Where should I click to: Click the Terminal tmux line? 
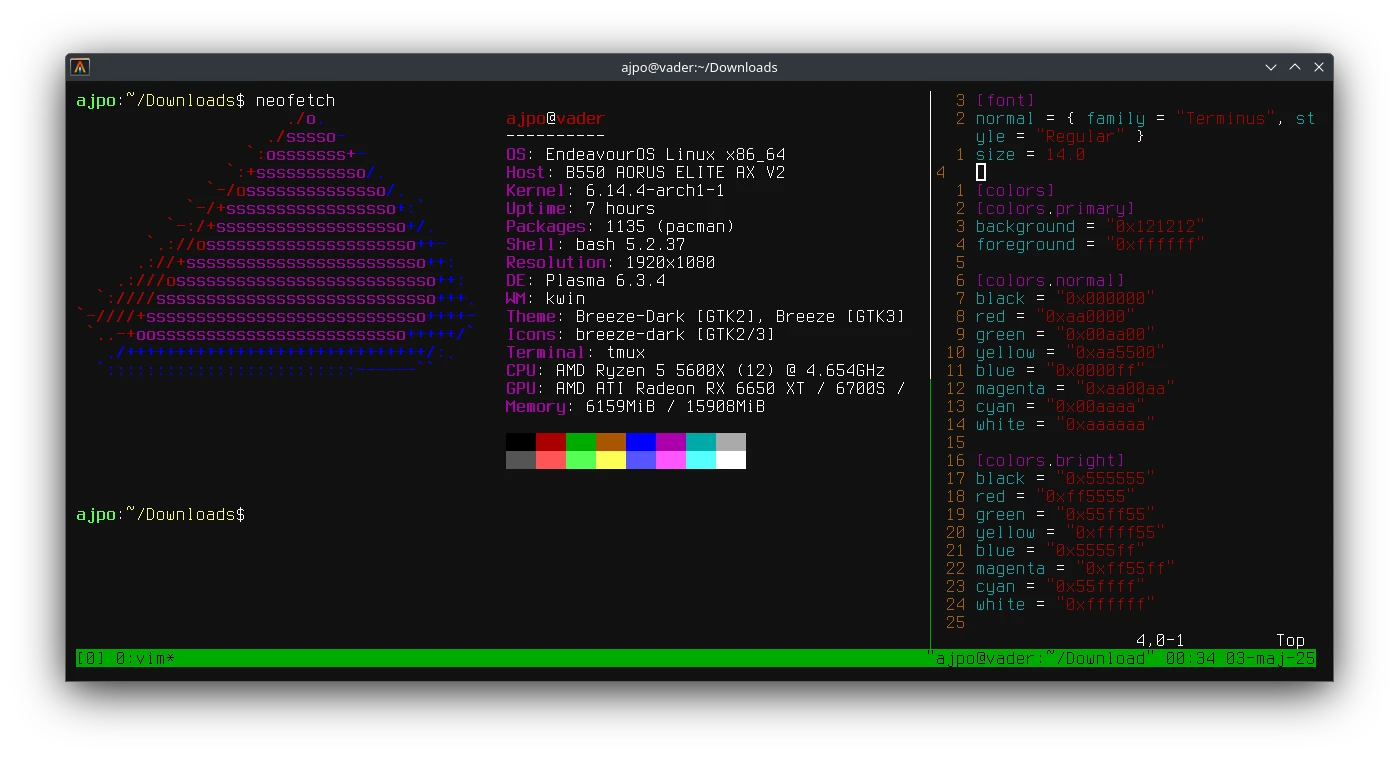pyautogui.click(x=576, y=352)
